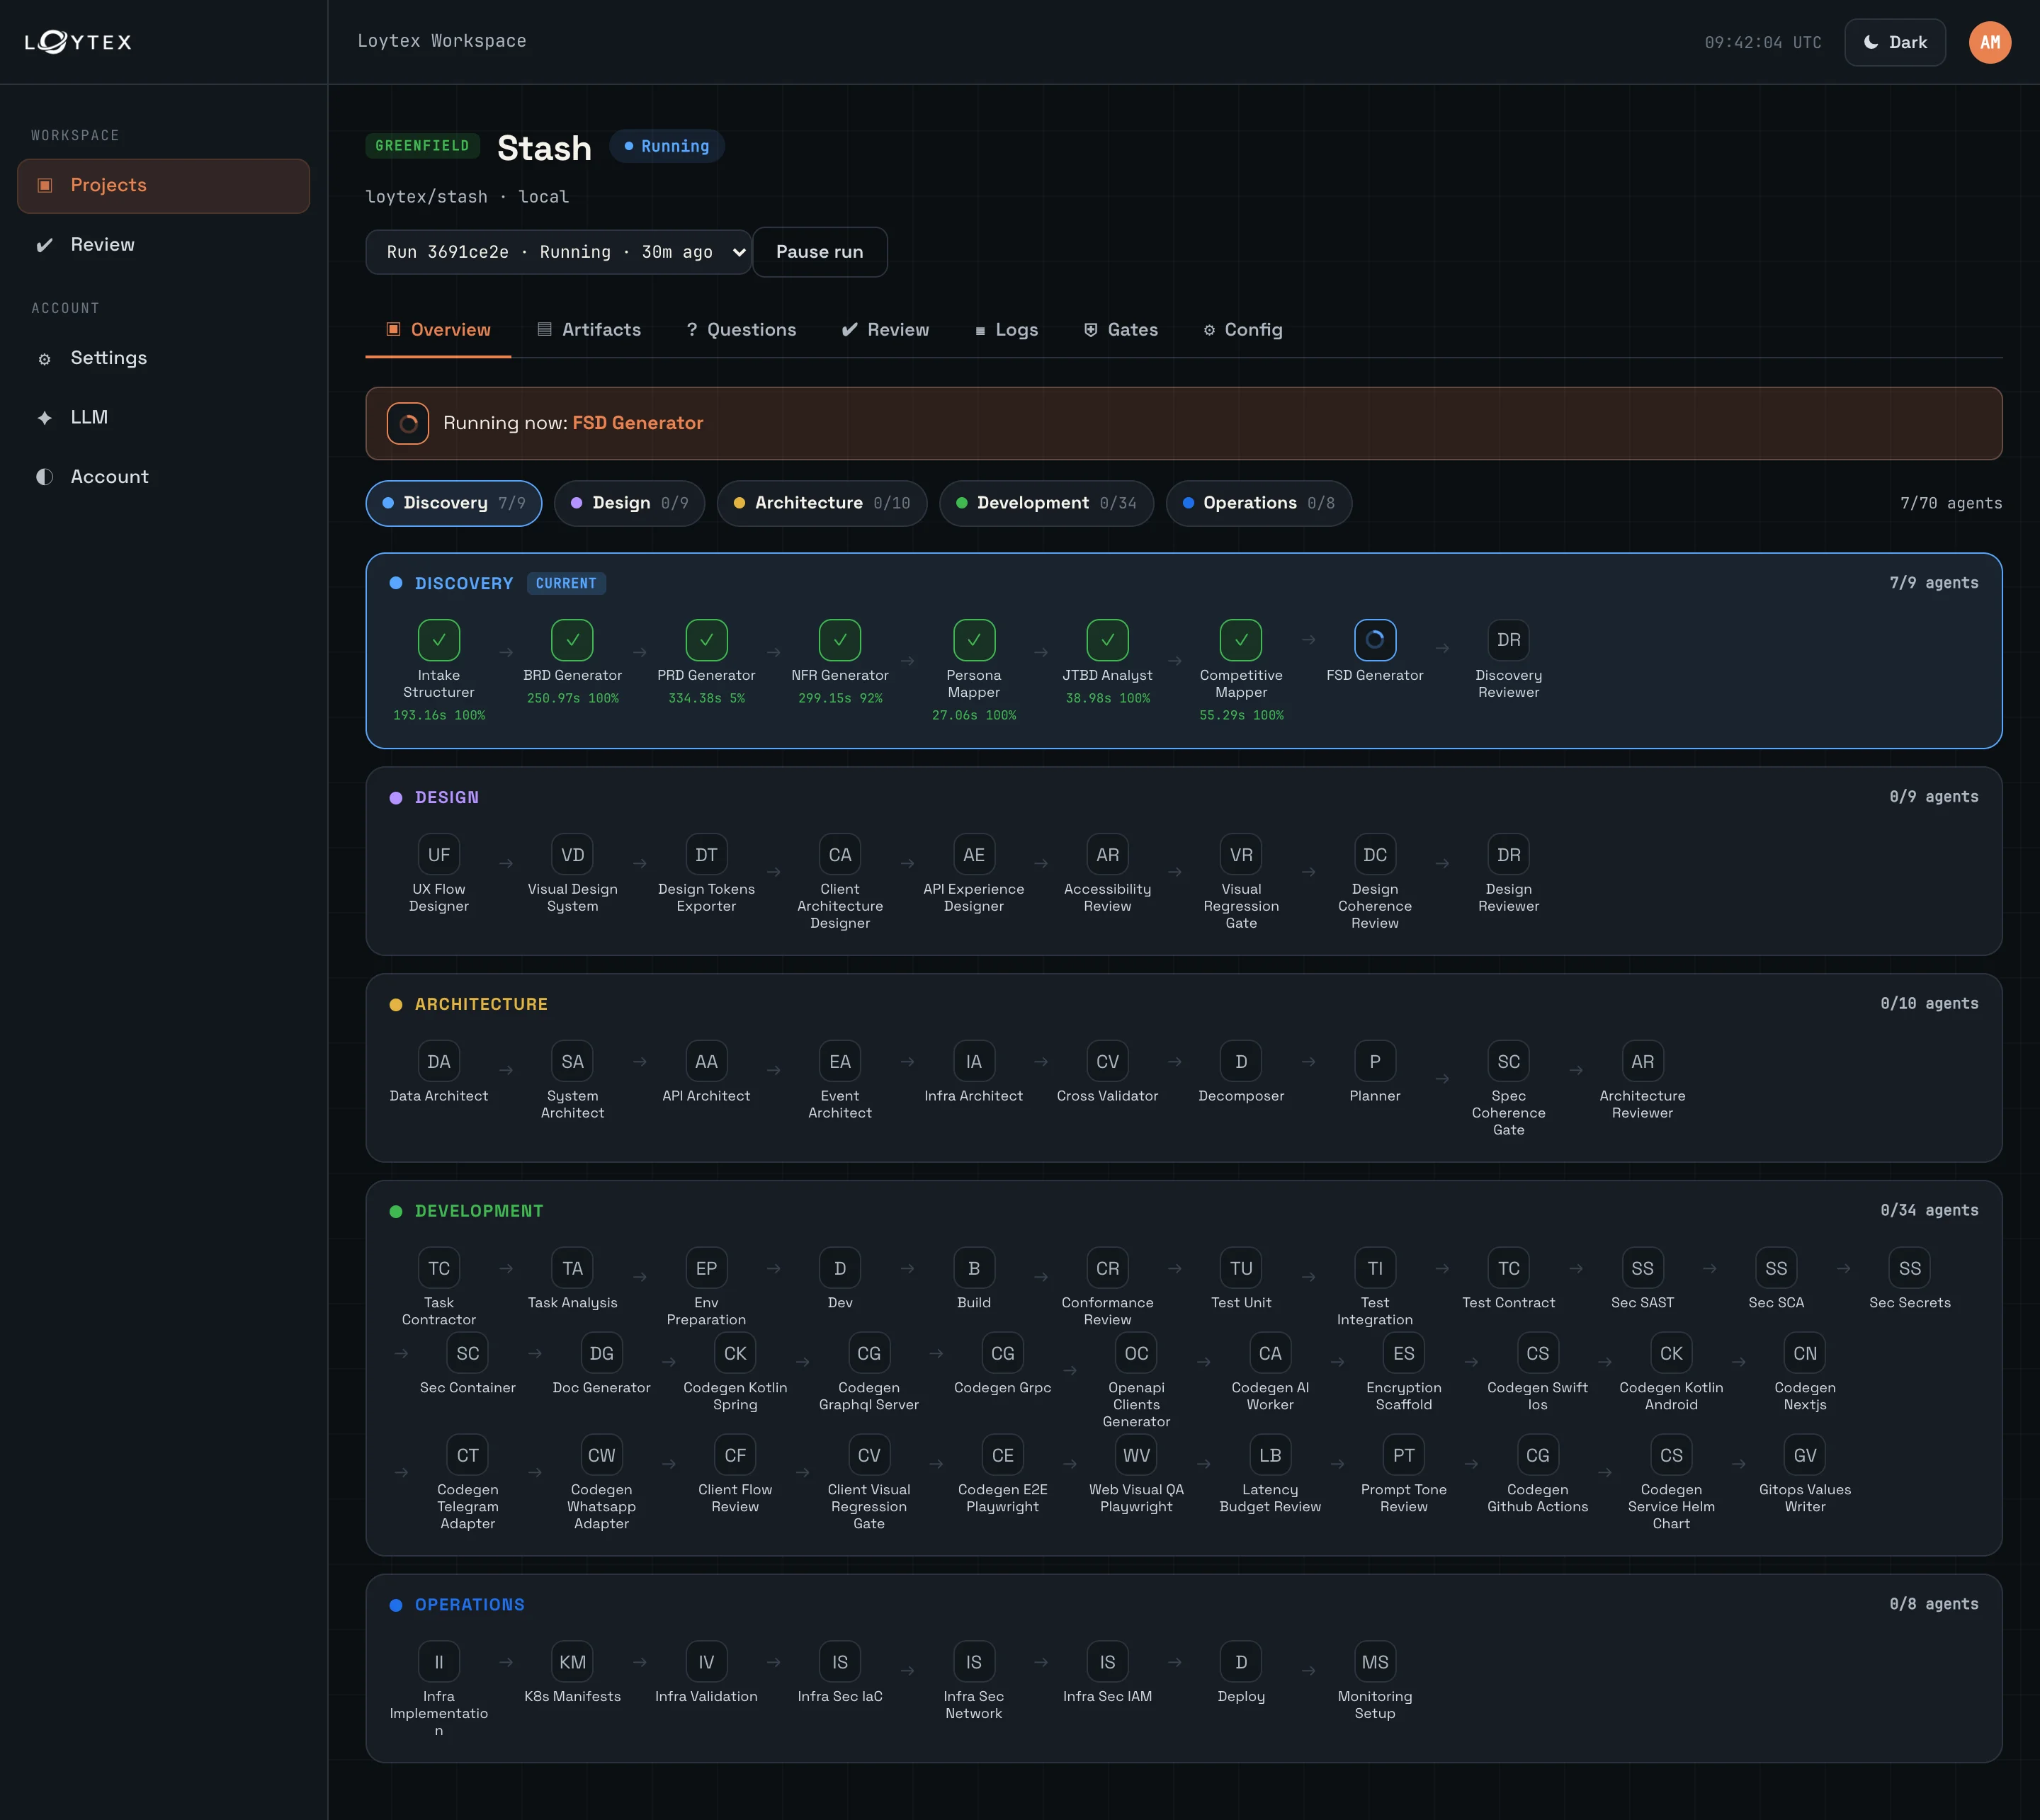Select the Env Preparation EP icon
The width and height of the screenshot is (2040, 1820).
pyautogui.click(x=706, y=1268)
